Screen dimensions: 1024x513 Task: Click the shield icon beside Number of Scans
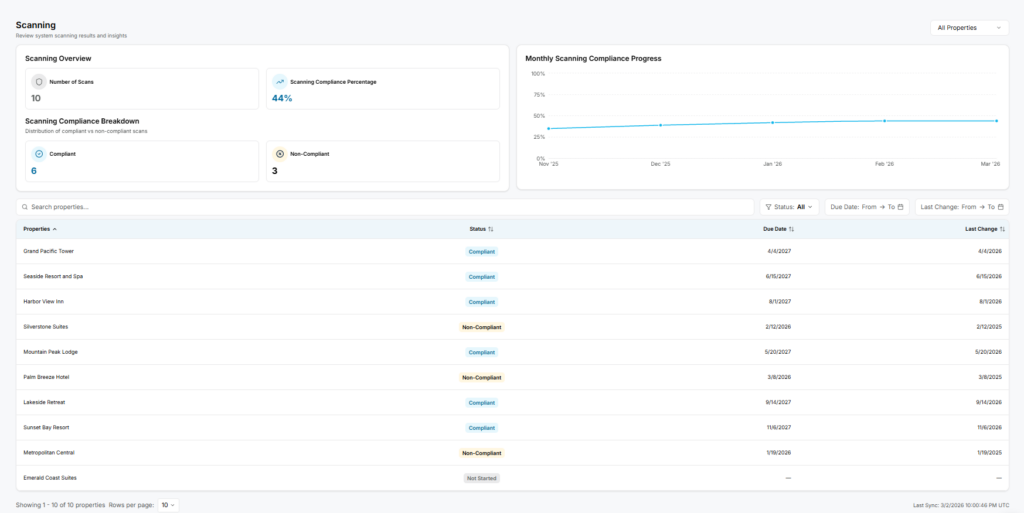pyautogui.click(x=39, y=82)
